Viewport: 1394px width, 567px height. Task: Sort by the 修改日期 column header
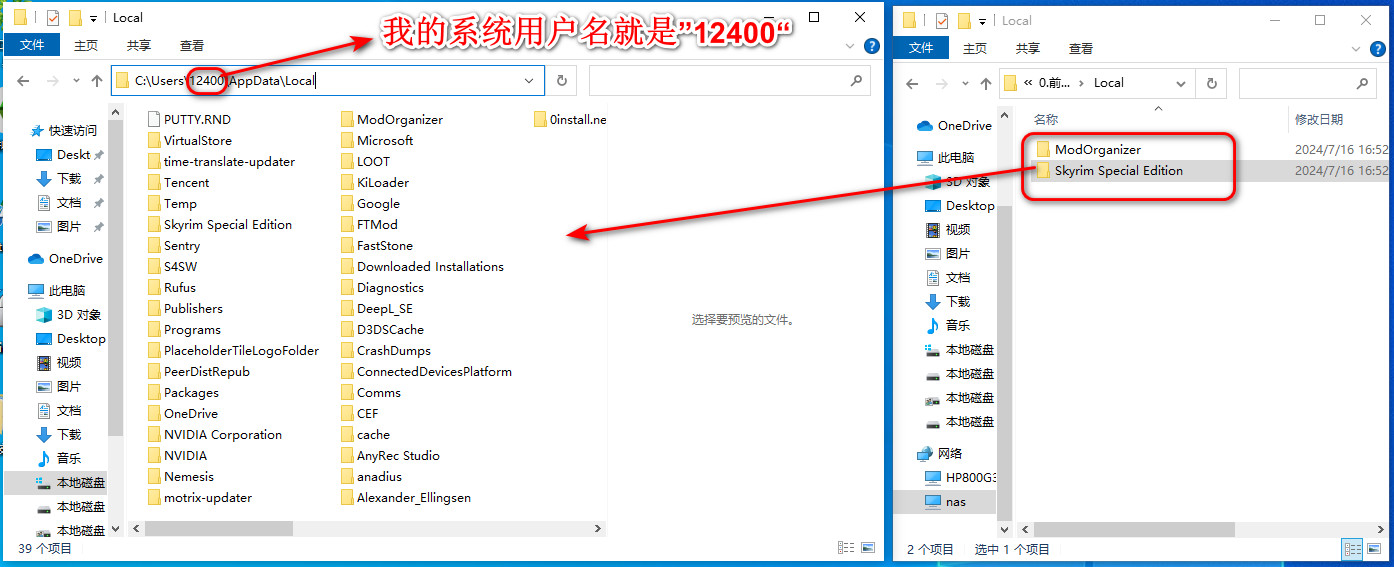coord(1319,119)
